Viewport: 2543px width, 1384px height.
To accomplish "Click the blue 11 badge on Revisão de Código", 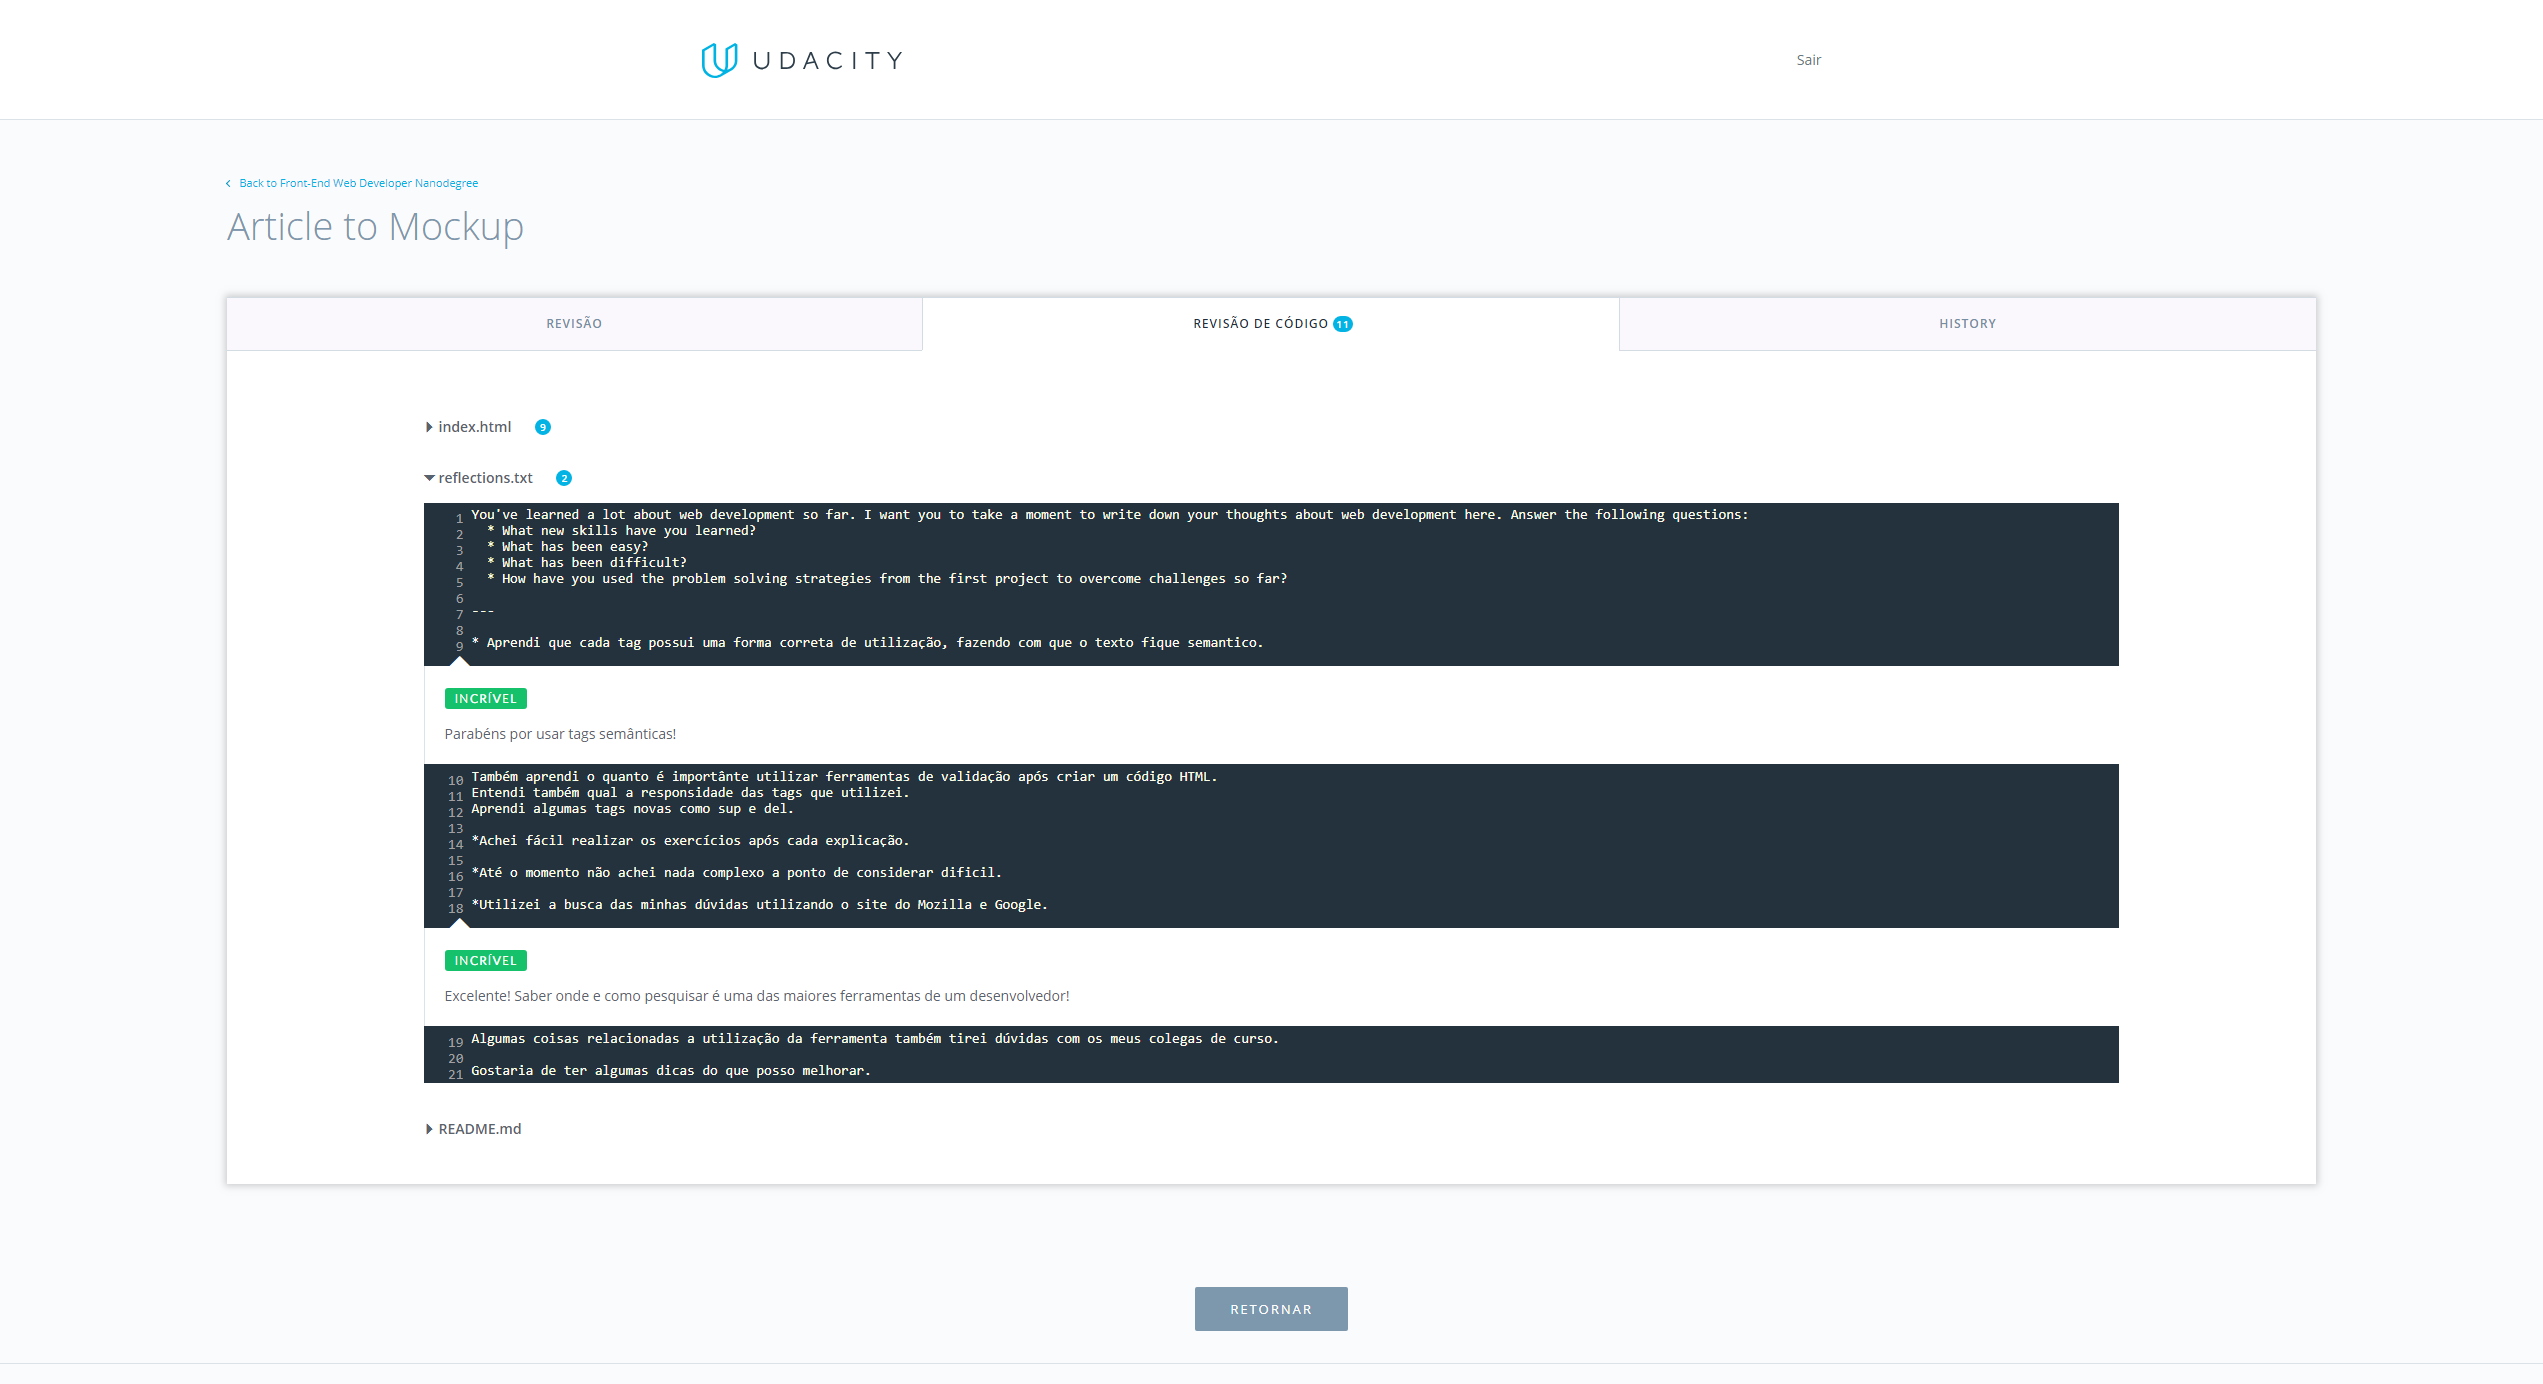I will coord(1343,324).
